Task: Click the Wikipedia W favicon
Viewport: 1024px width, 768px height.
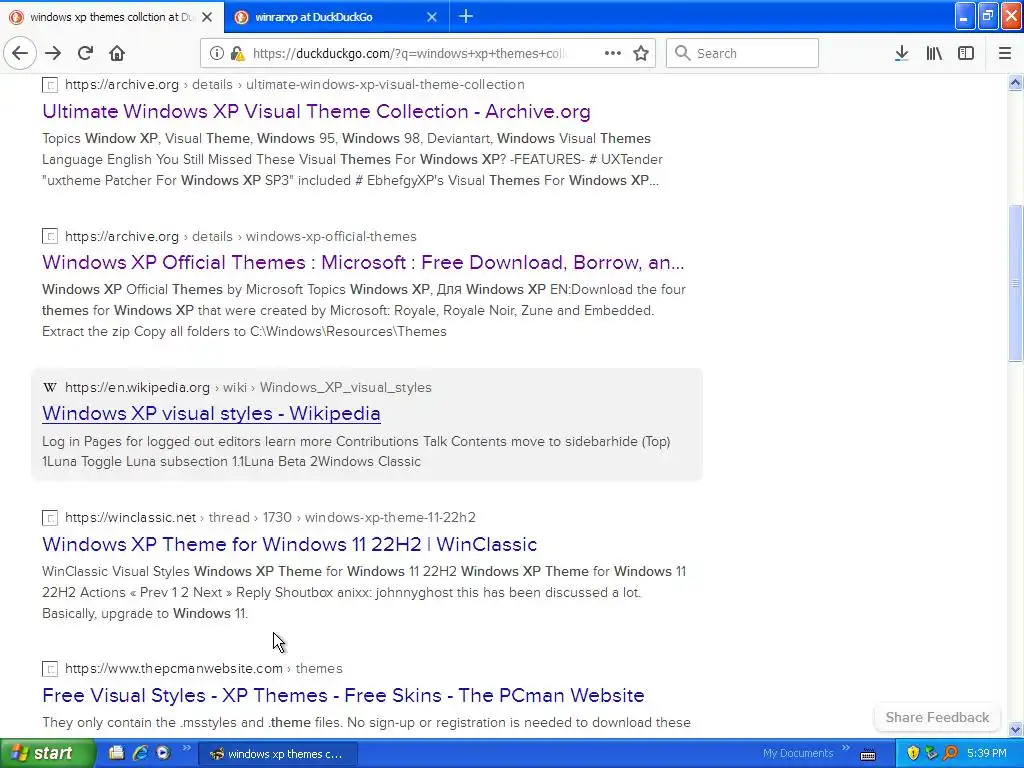Action: (x=50, y=387)
